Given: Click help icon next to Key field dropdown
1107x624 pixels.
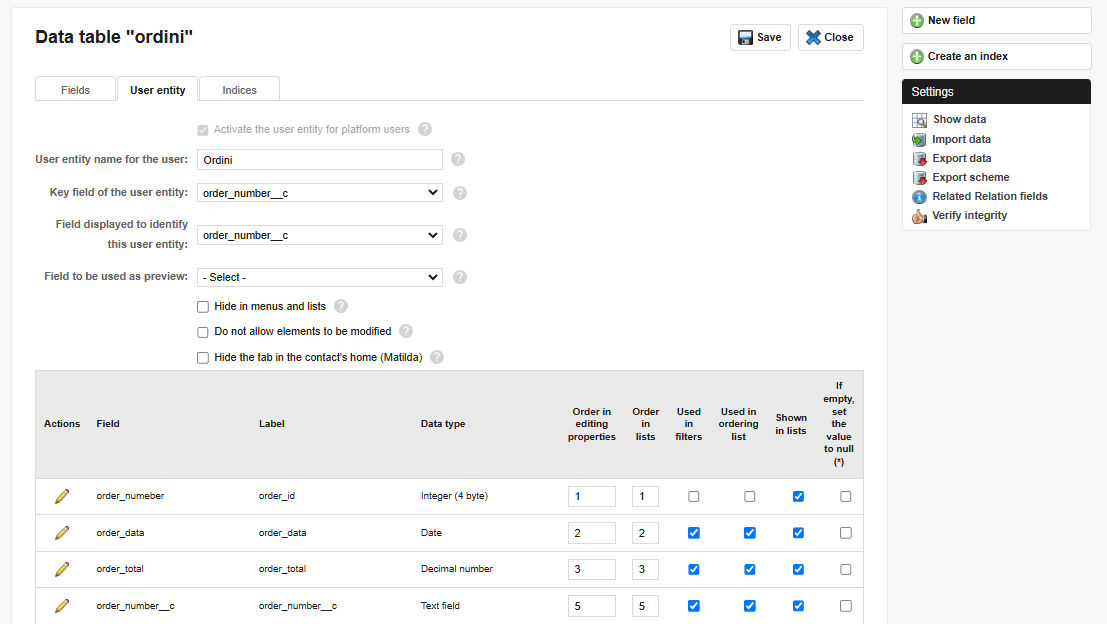Looking at the screenshot, I should (x=460, y=193).
